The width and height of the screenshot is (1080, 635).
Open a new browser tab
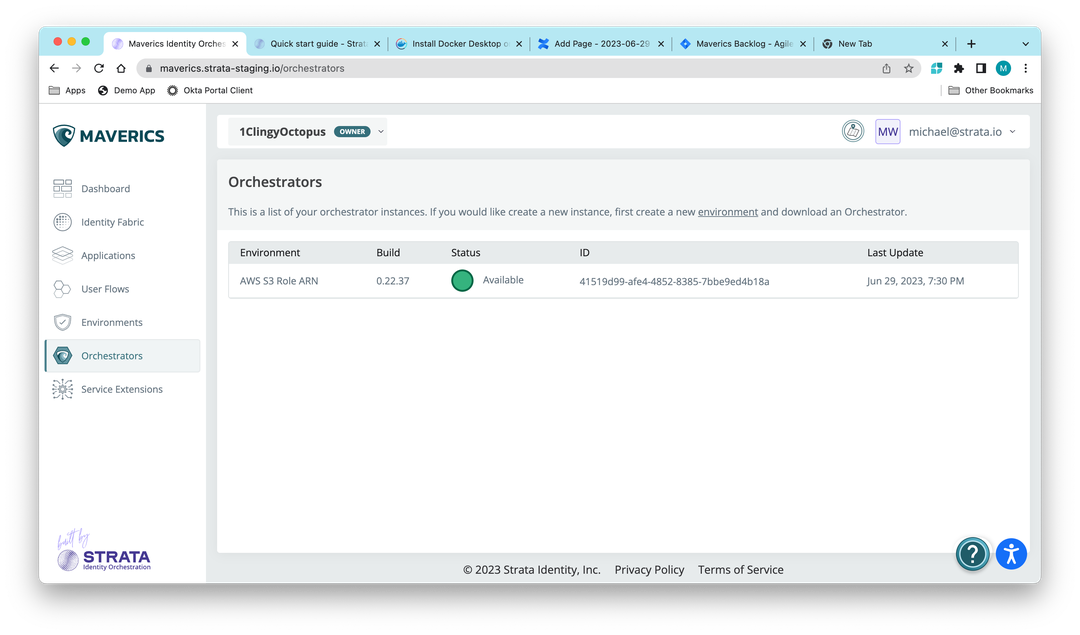[x=971, y=43]
